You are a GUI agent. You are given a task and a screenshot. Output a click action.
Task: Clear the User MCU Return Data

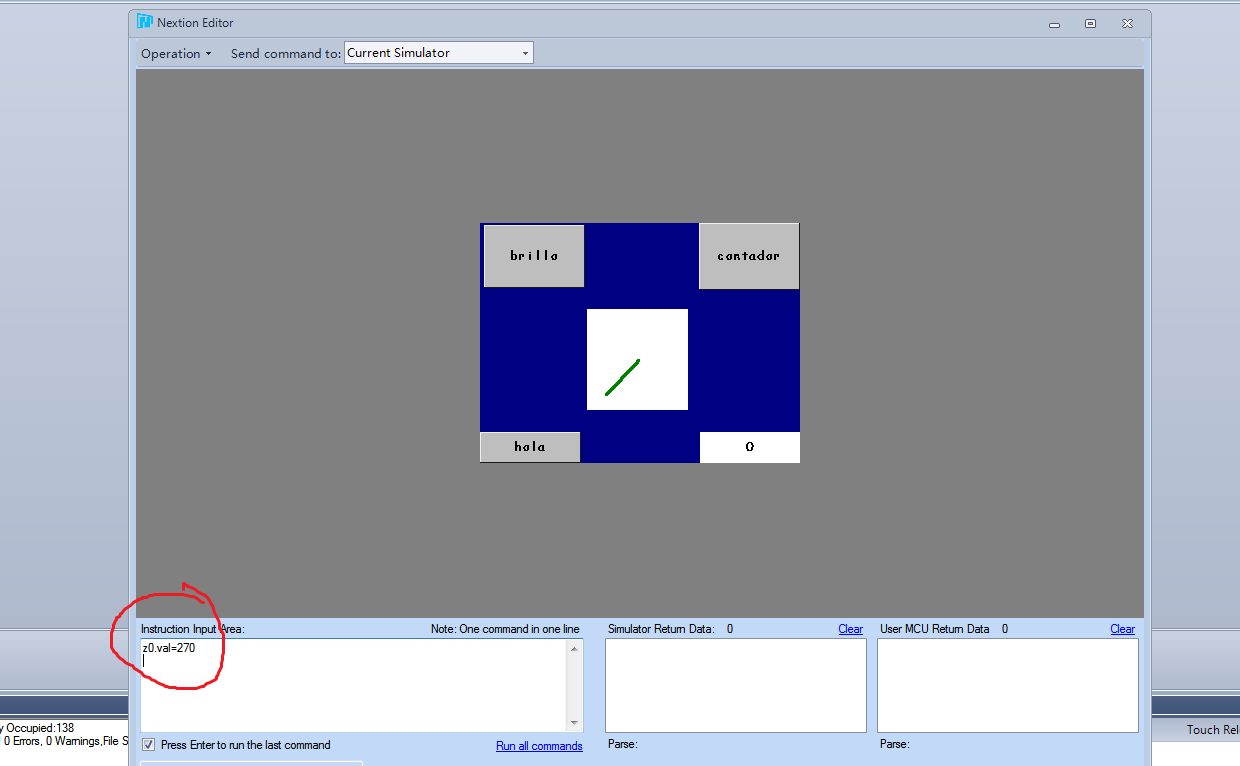point(1122,629)
